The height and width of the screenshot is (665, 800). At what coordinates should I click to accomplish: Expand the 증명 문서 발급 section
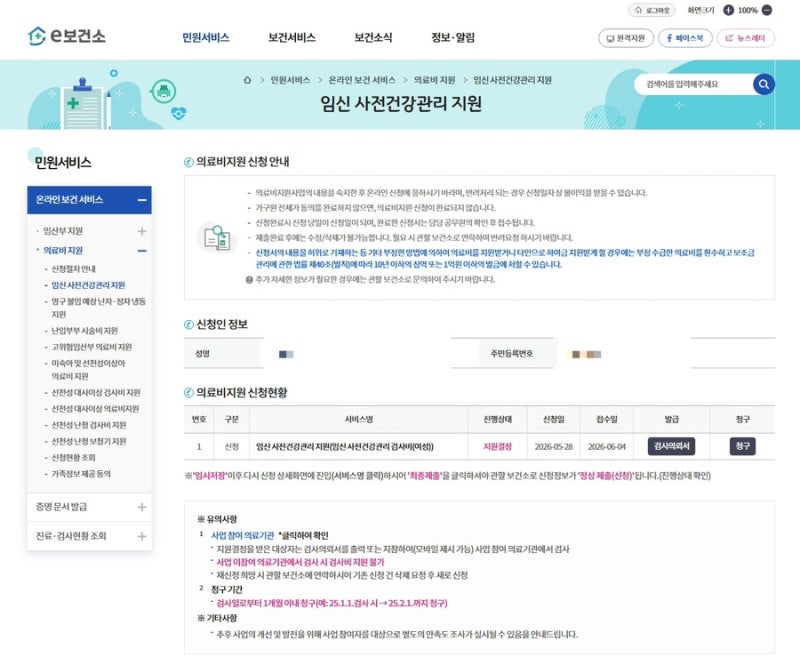pyautogui.click(x=142, y=507)
